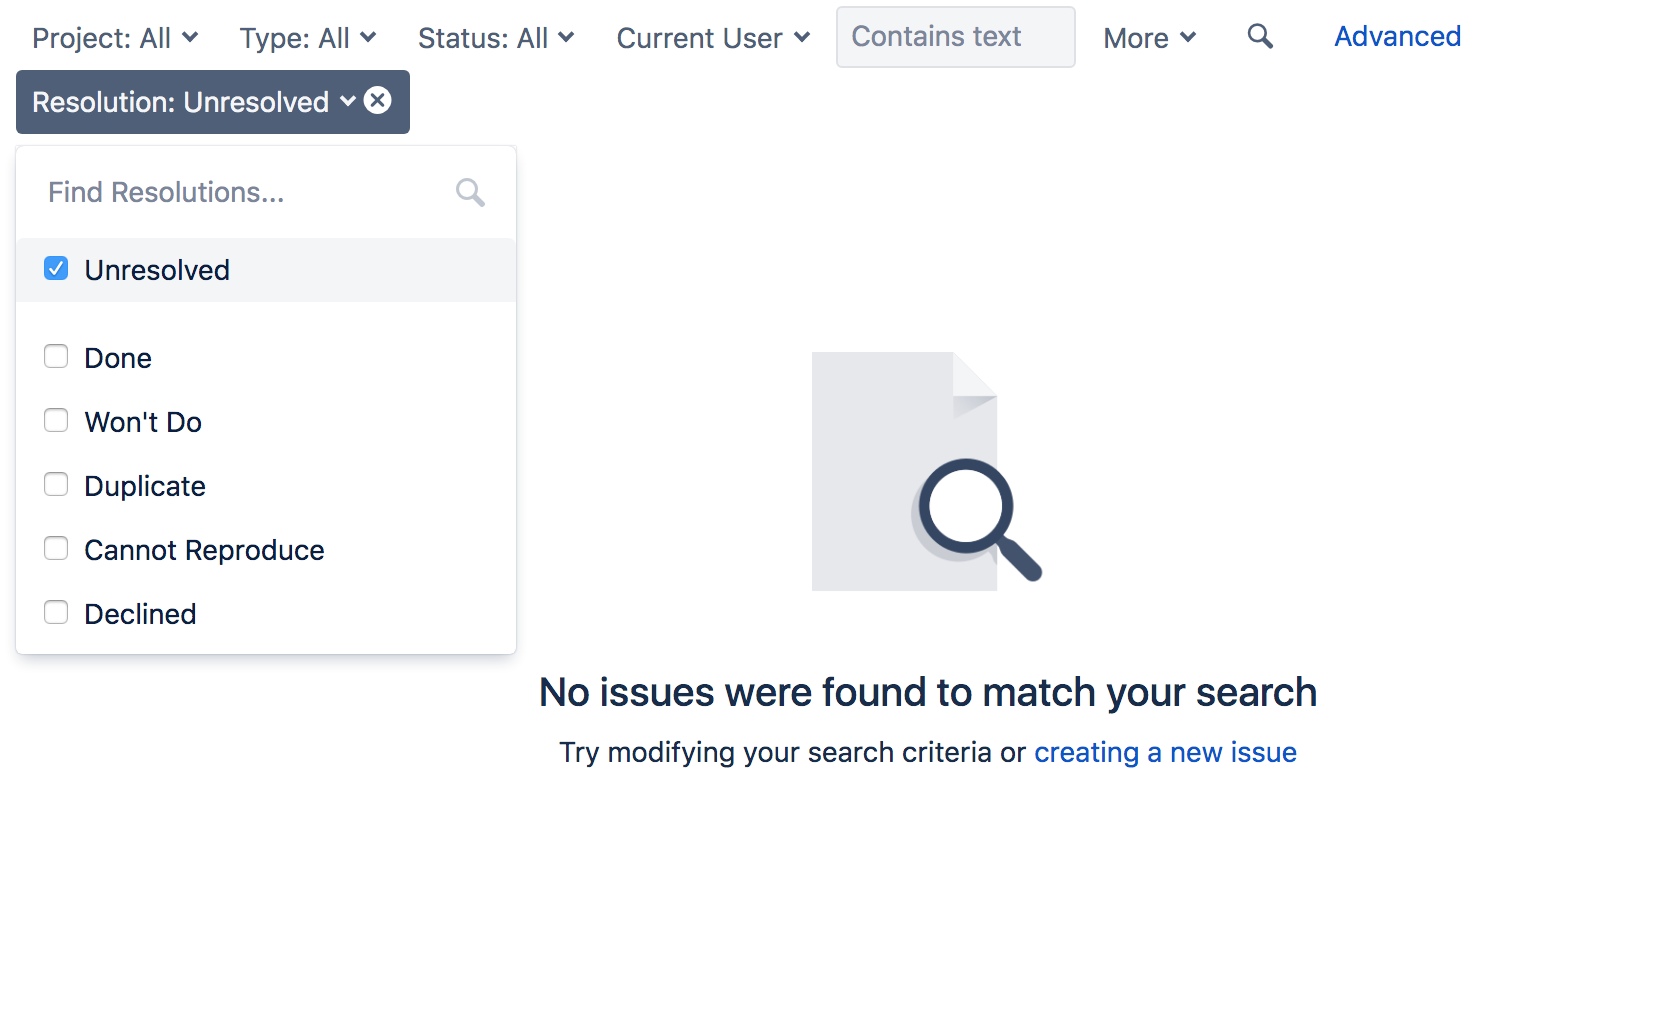Viewport: 1676px width, 1036px height.
Task: Select the Cannot Reproduce checkbox
Action: click(56, 549)
